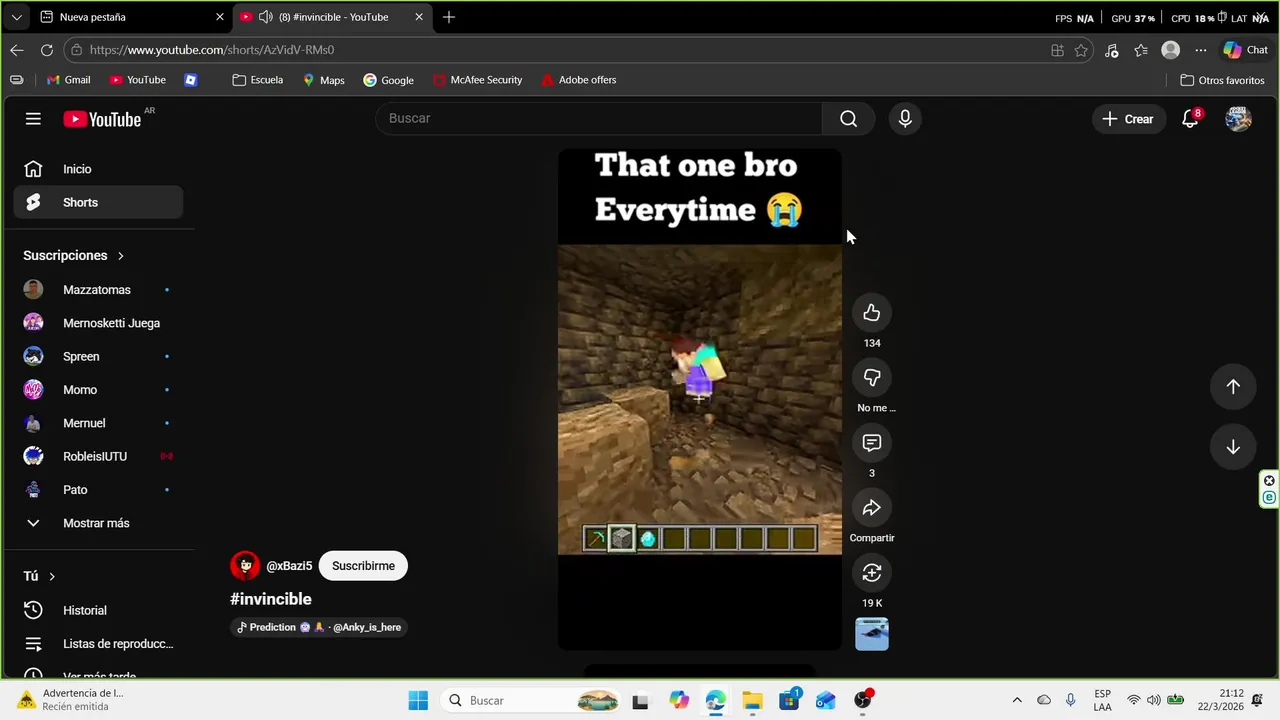The height and width of the screenshot is (720, 1280).
Task: Go to the previous Short with up arrow
Action: pos(1233,387)
